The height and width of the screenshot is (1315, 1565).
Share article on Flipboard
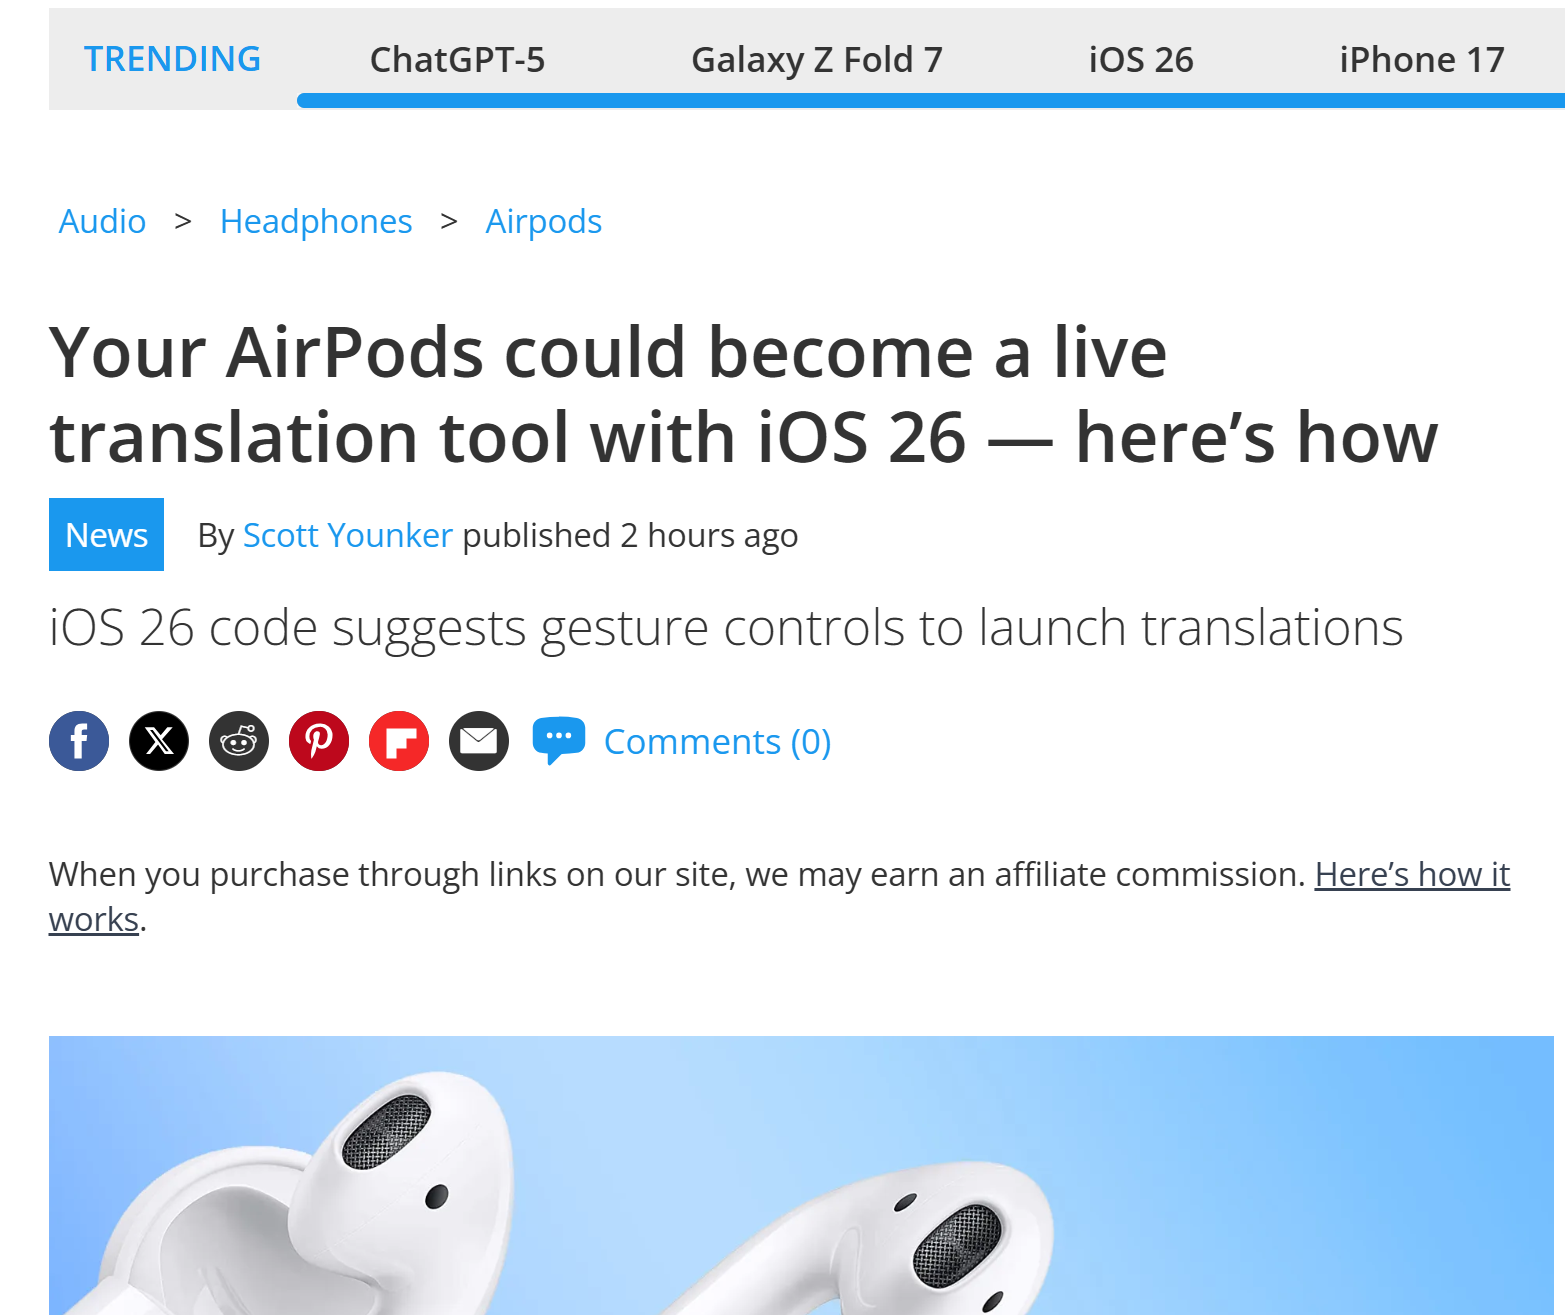click(x=399, y=741)
